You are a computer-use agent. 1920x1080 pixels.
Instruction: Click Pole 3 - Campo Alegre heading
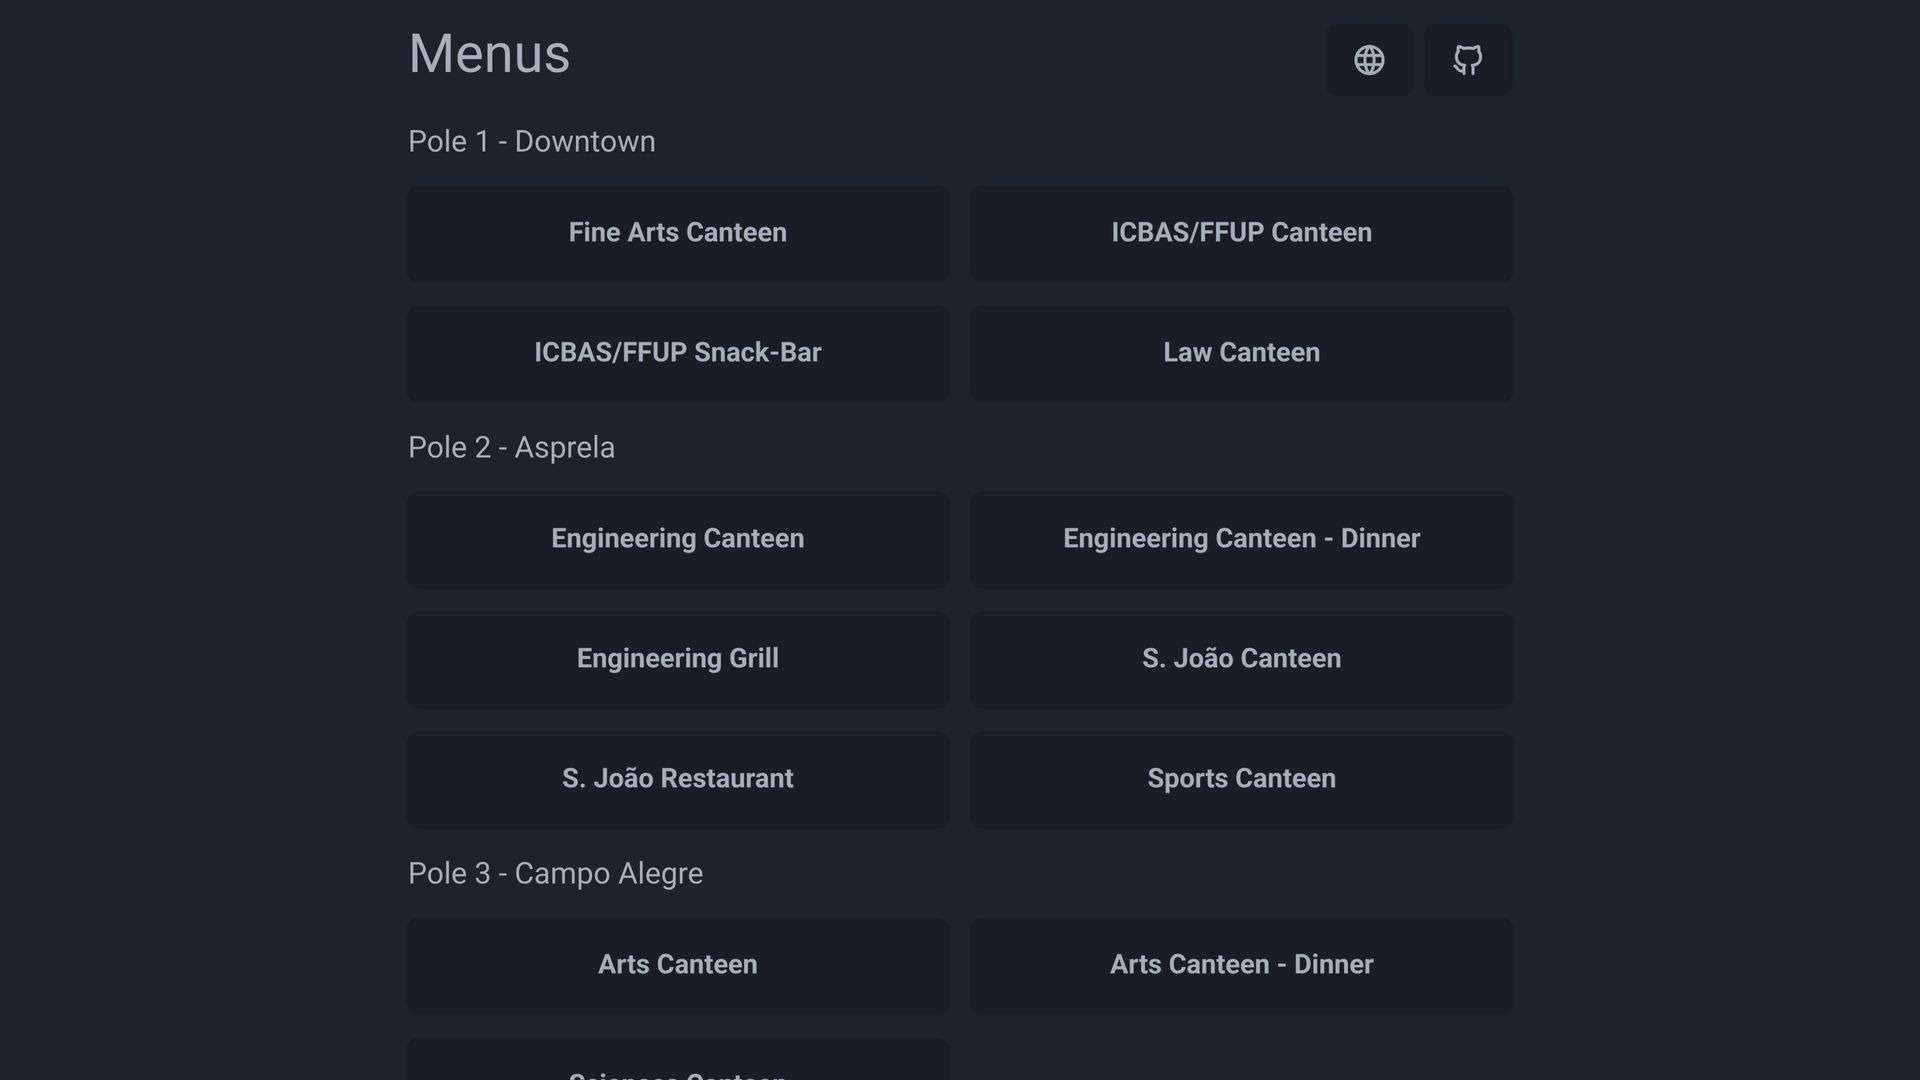pos(555,874)
